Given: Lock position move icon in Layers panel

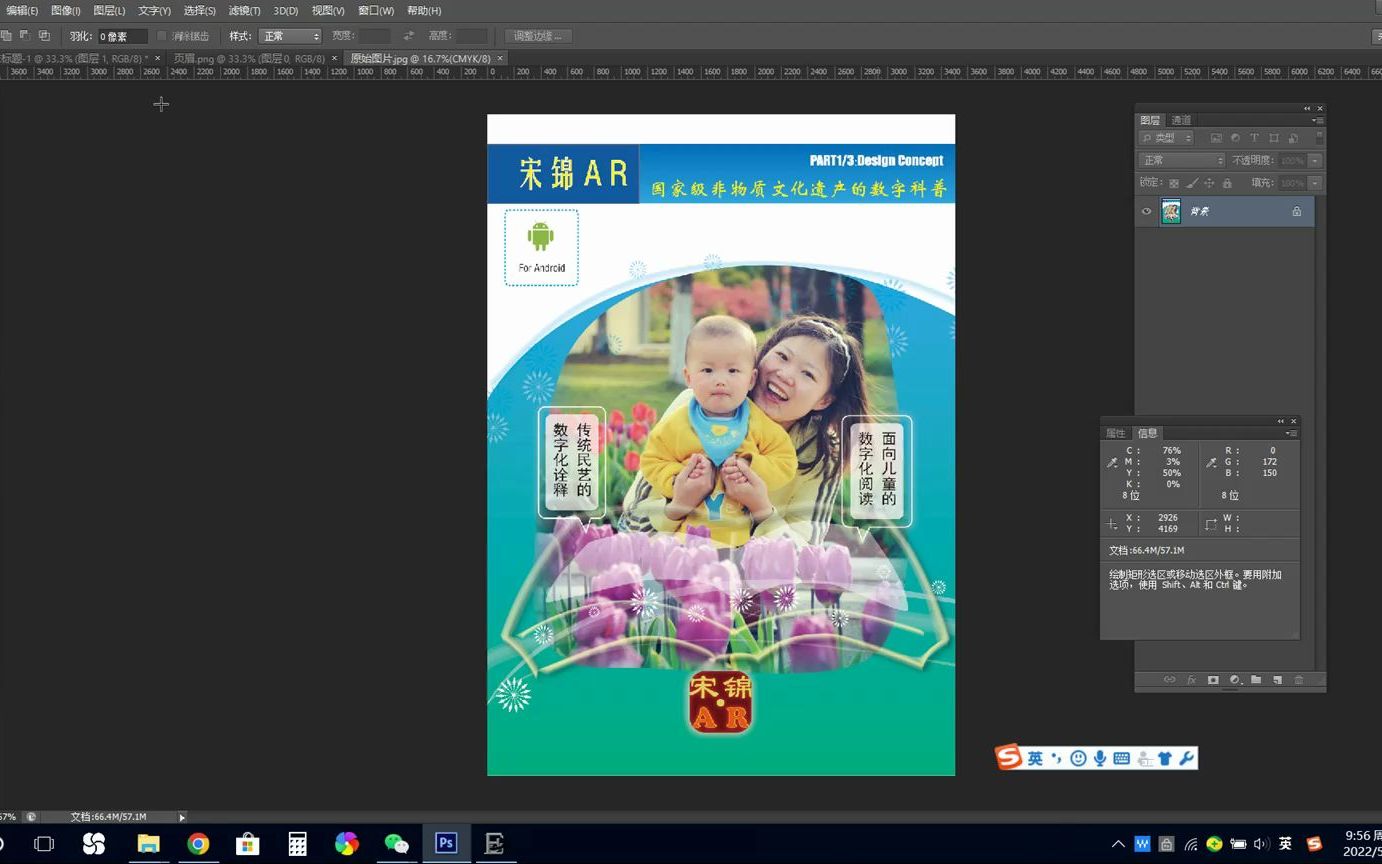Looking at the screenshot, I should click(1209, 183).
